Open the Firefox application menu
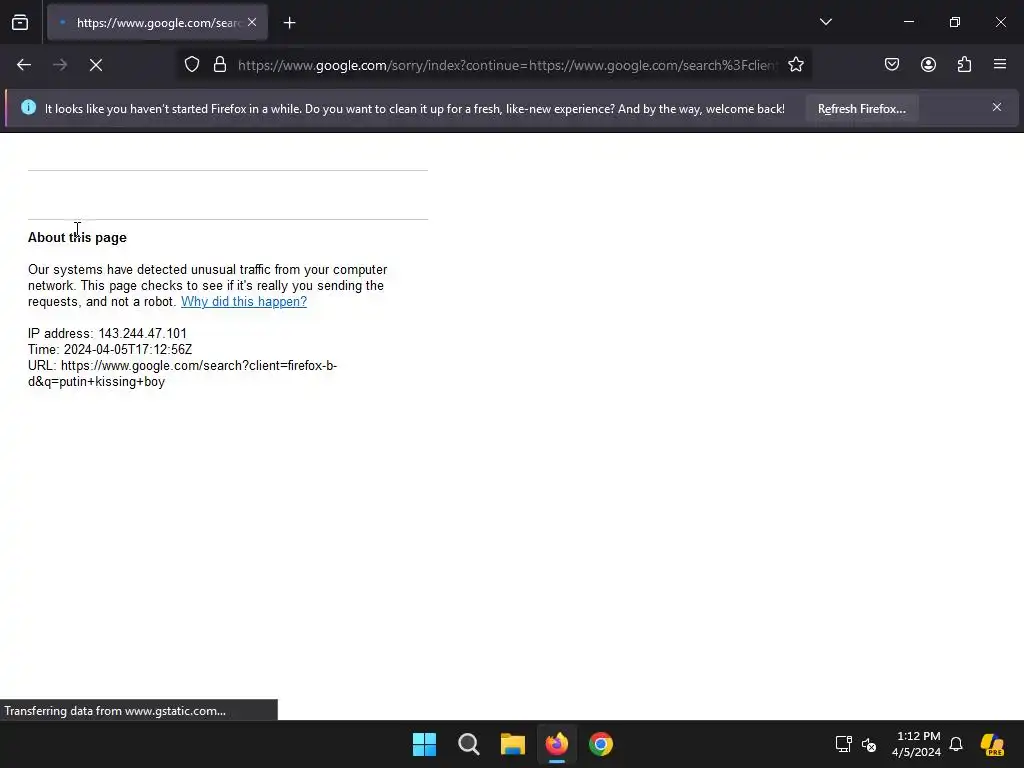 (x=1000, y=65)
